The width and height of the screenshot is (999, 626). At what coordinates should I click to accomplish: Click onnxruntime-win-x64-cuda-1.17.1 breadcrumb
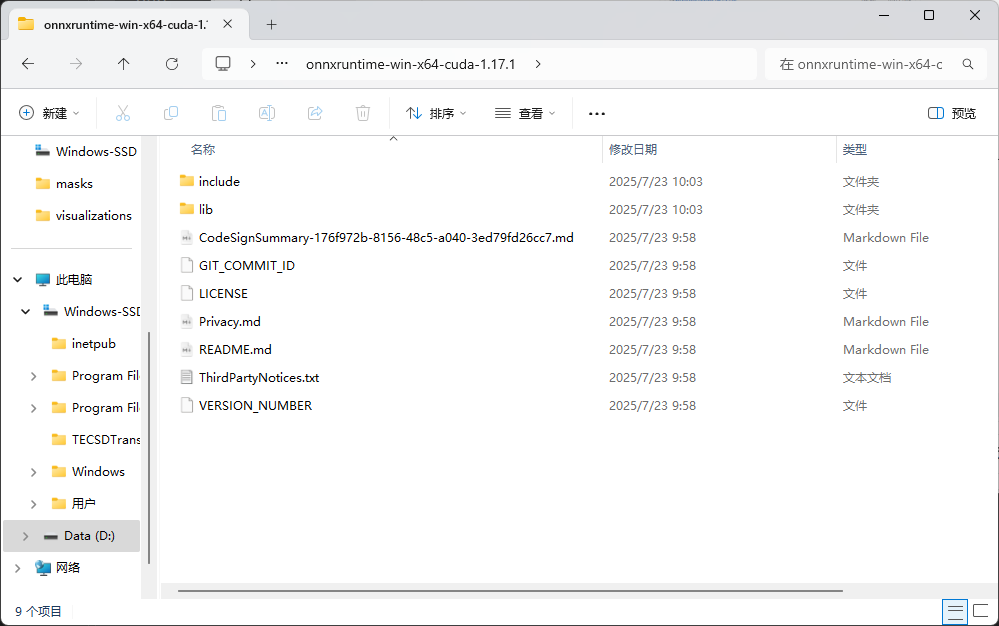tap(410, 64)
